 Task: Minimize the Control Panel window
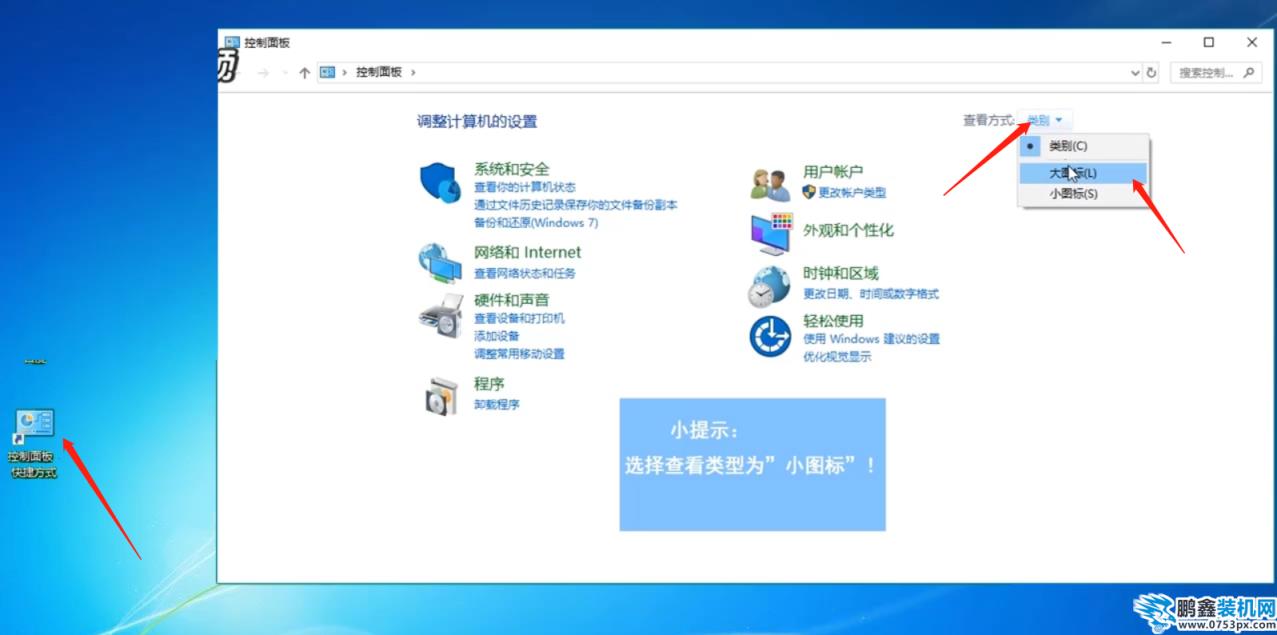(1166, 42)
